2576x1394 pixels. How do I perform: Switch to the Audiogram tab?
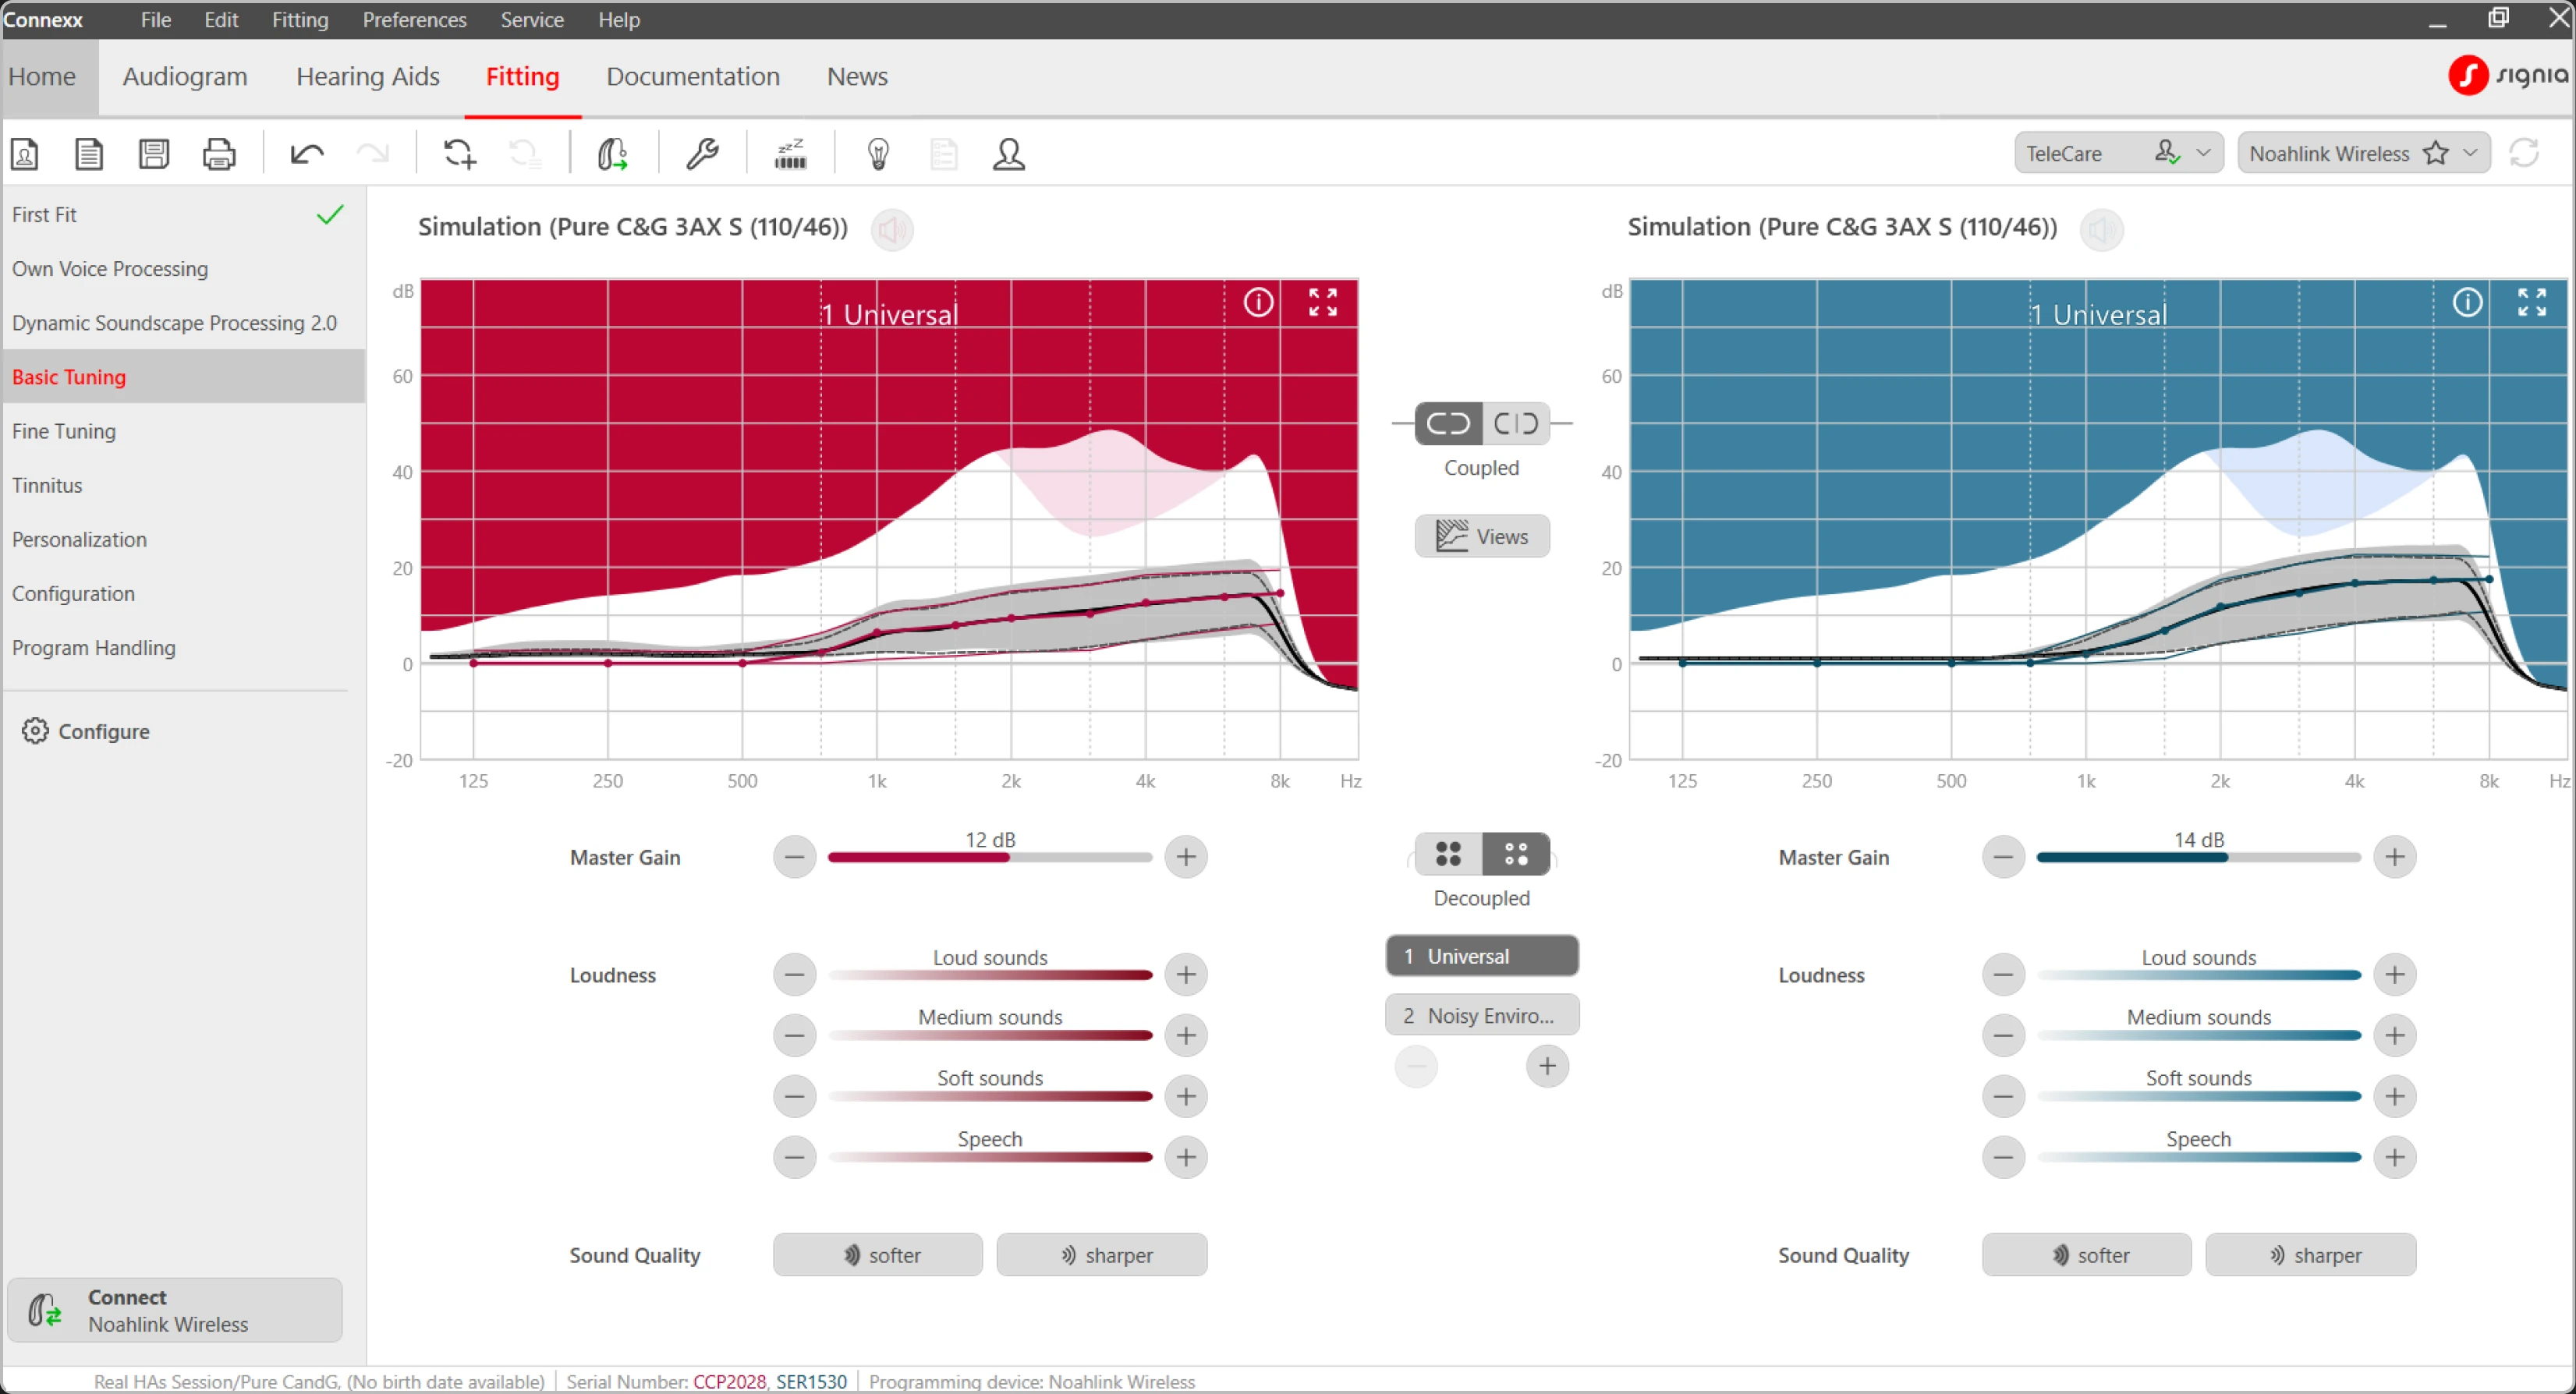(185, 77)
